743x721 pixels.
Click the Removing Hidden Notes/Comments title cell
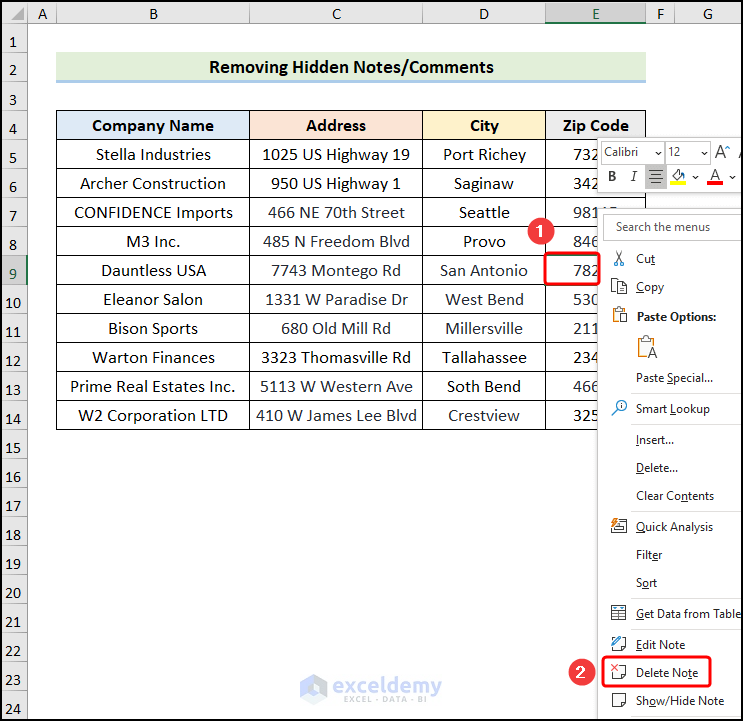point(351,67)
